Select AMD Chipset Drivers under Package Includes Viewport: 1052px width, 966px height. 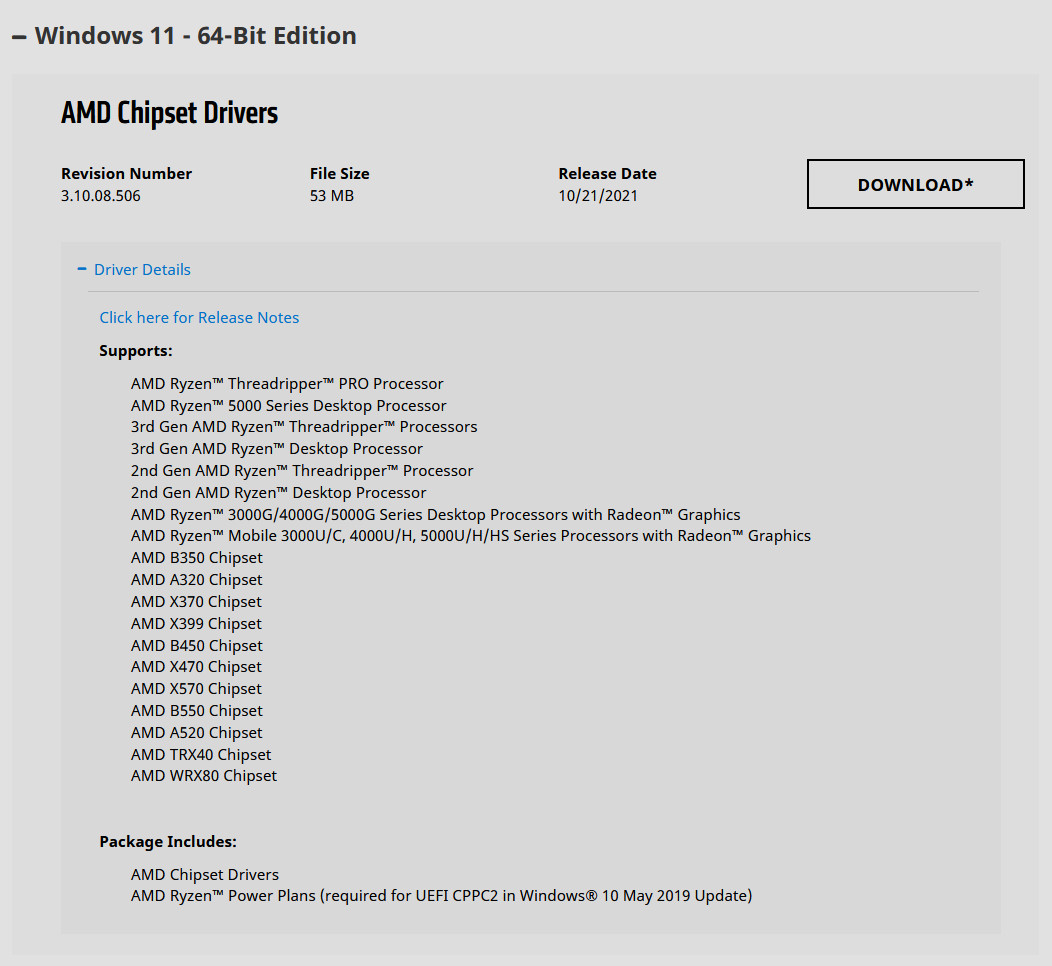205,875
